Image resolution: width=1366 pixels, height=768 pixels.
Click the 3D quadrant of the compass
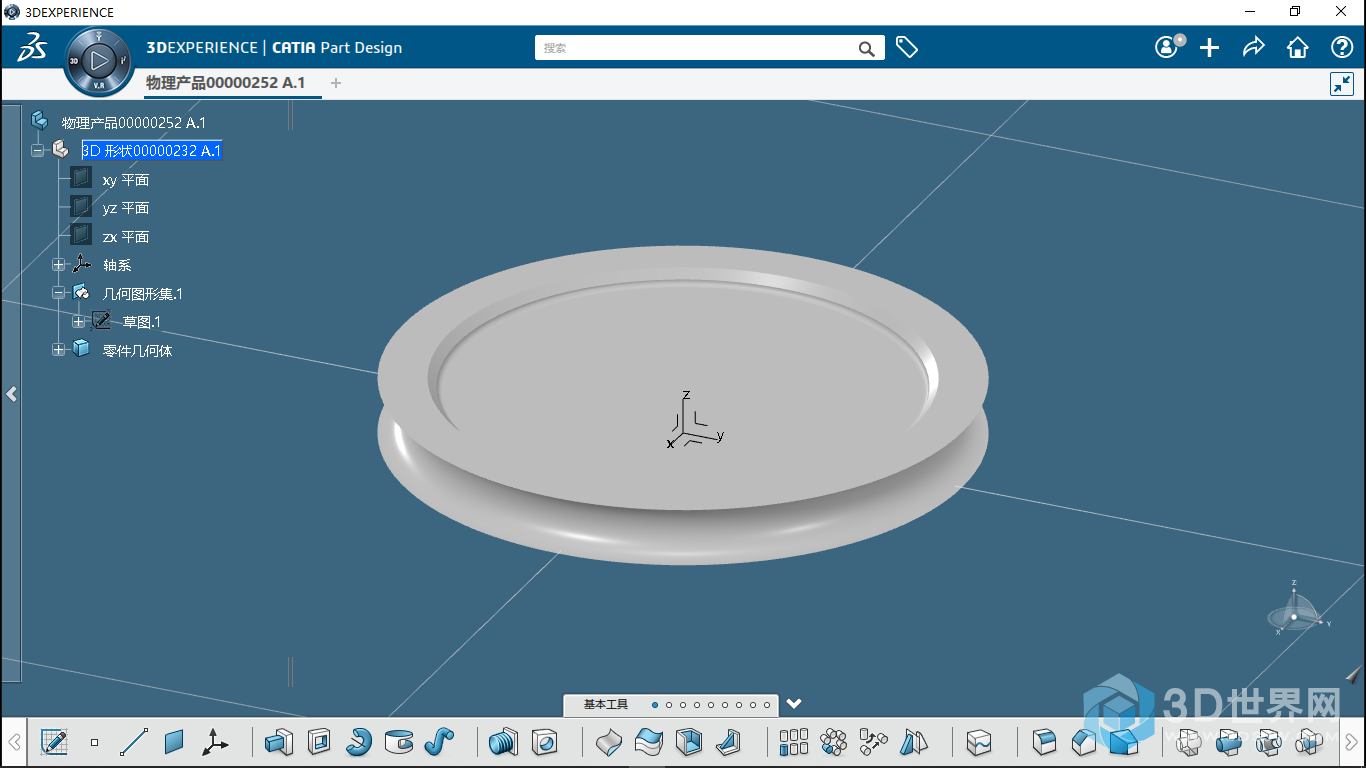(74, 61)
